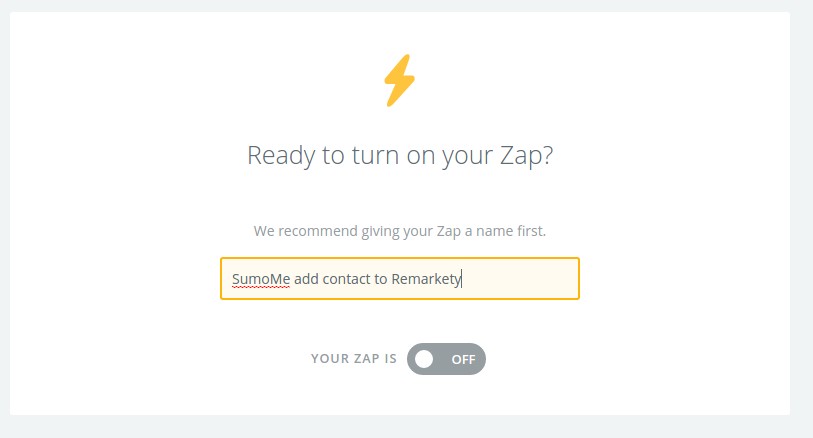Click the word Ready in the heading

(281, 156)
